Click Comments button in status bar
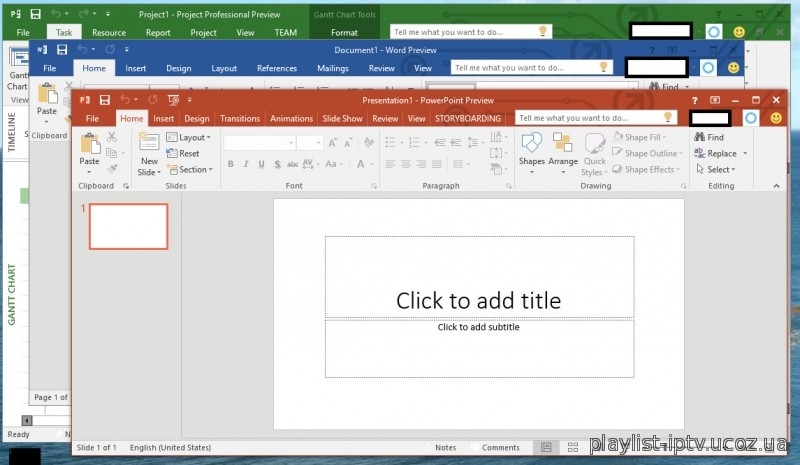The height and width of the screenshot is (465, 800). click(495, 448)
